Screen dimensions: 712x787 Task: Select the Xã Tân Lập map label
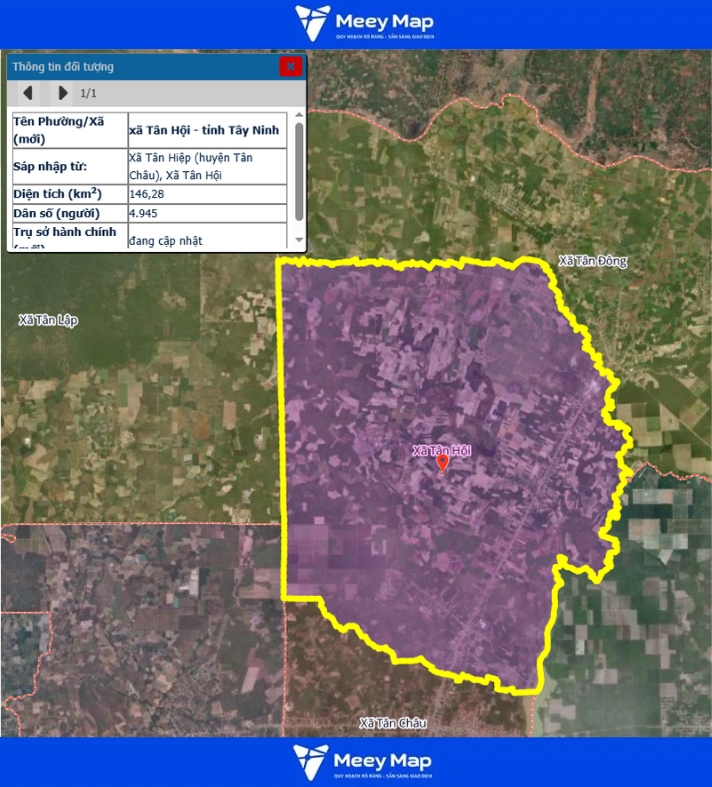pyautogui.click(x=48, y=320)
